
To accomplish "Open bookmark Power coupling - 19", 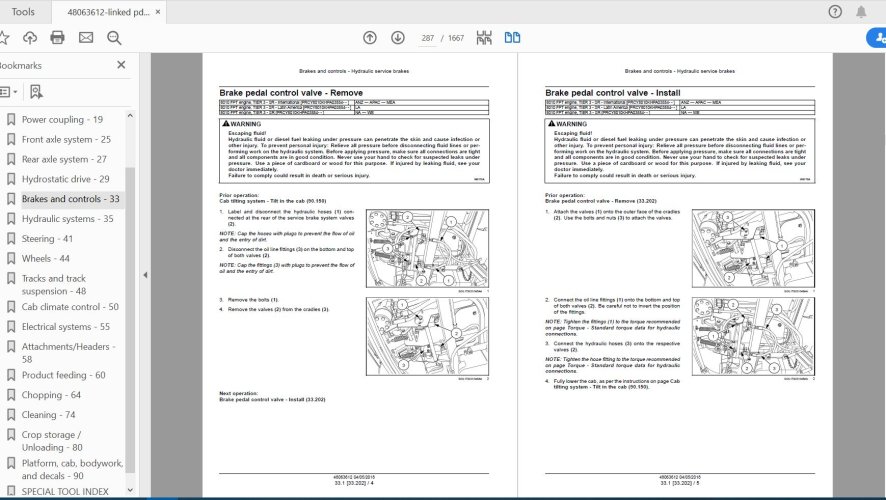I will pyautogui.click(x=62, y=120).
